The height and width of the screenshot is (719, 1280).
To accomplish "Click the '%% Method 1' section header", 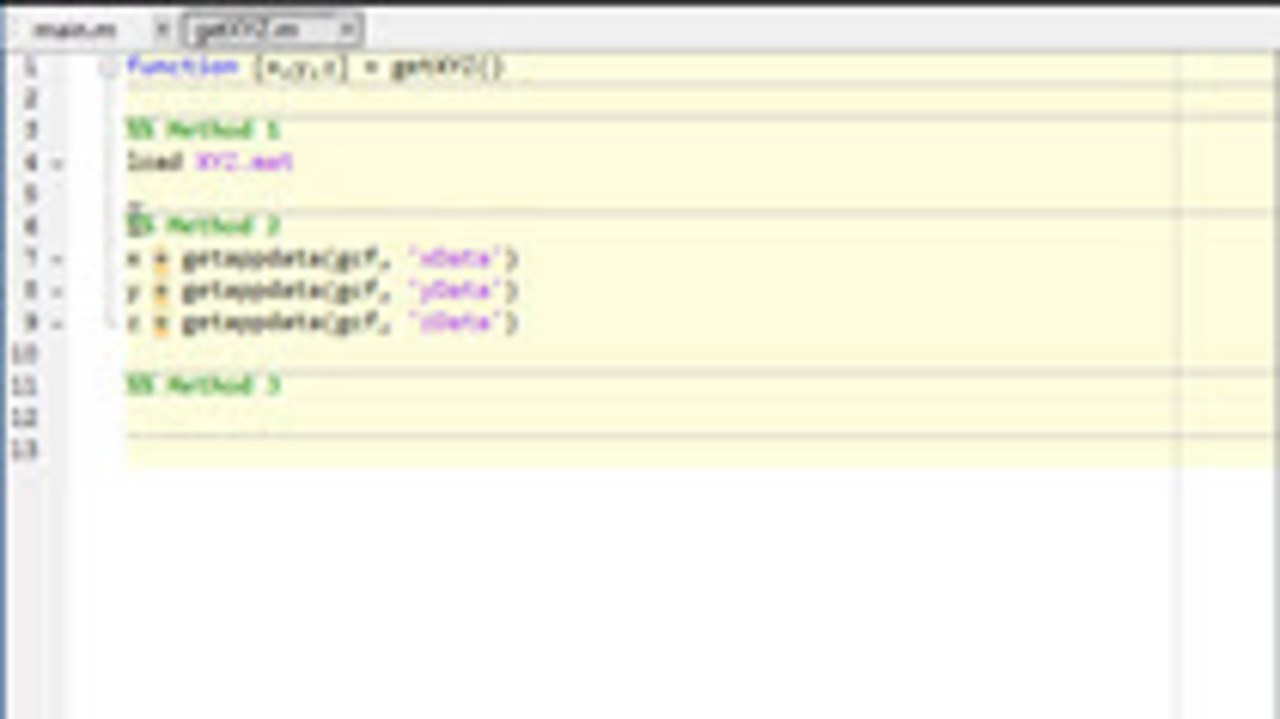I will [x=203, y=130].
